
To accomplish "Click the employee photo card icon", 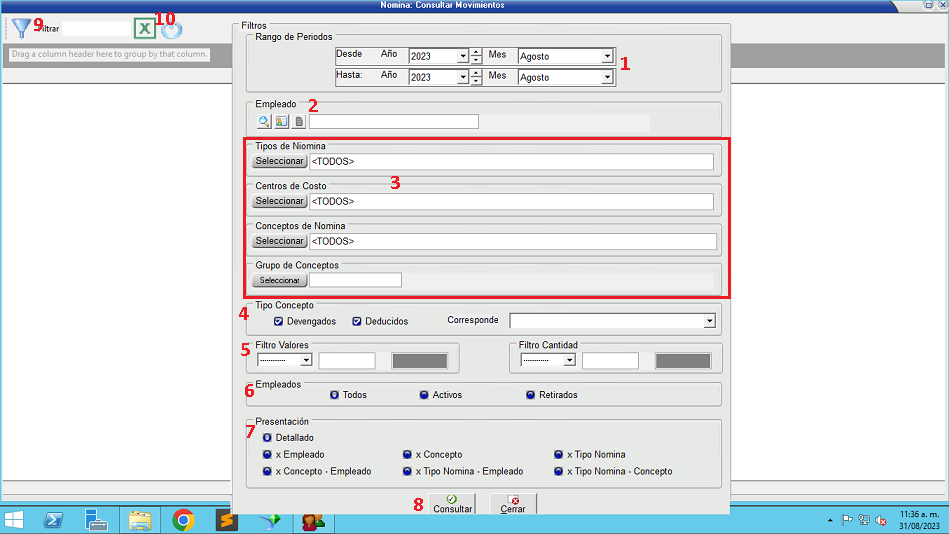I will tap(281, 122).
